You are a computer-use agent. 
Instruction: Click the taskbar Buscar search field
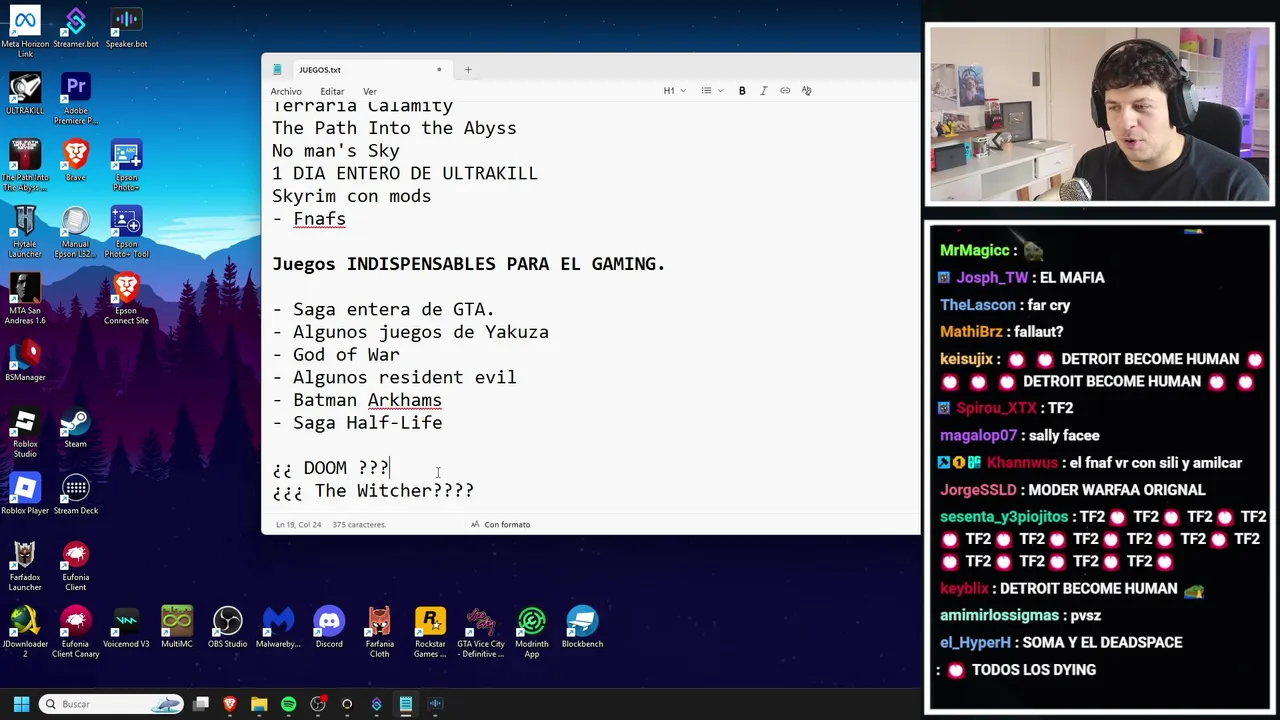pos(111,704)
